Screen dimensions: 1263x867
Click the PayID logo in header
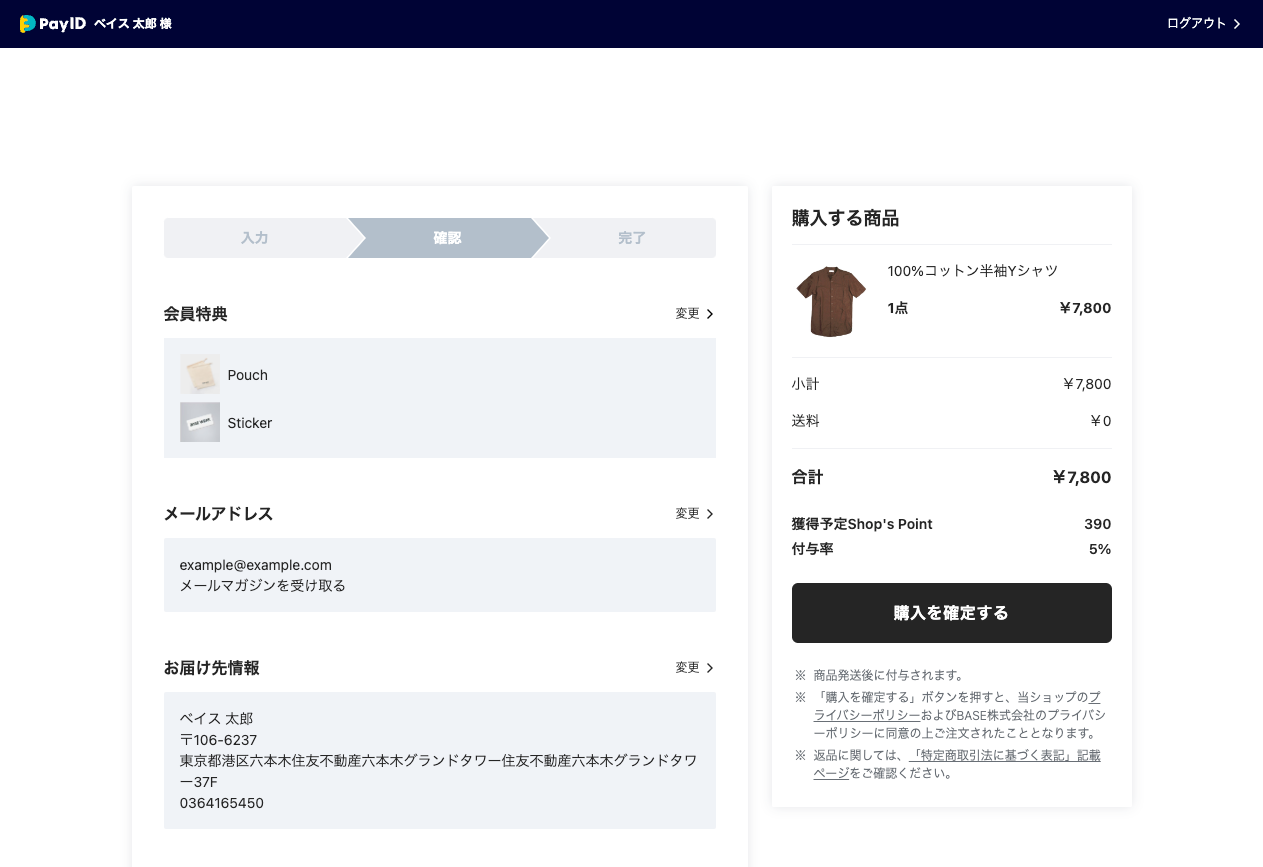[x=53, y=23]
